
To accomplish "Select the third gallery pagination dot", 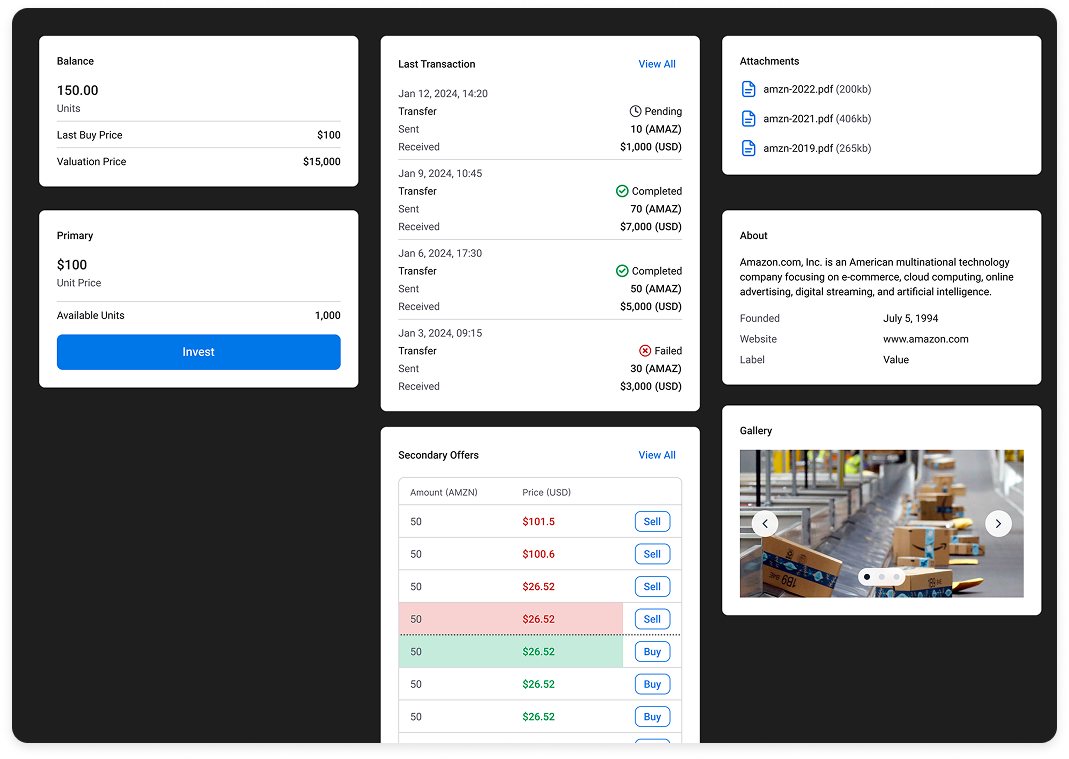I will click(x=897, y=577).
